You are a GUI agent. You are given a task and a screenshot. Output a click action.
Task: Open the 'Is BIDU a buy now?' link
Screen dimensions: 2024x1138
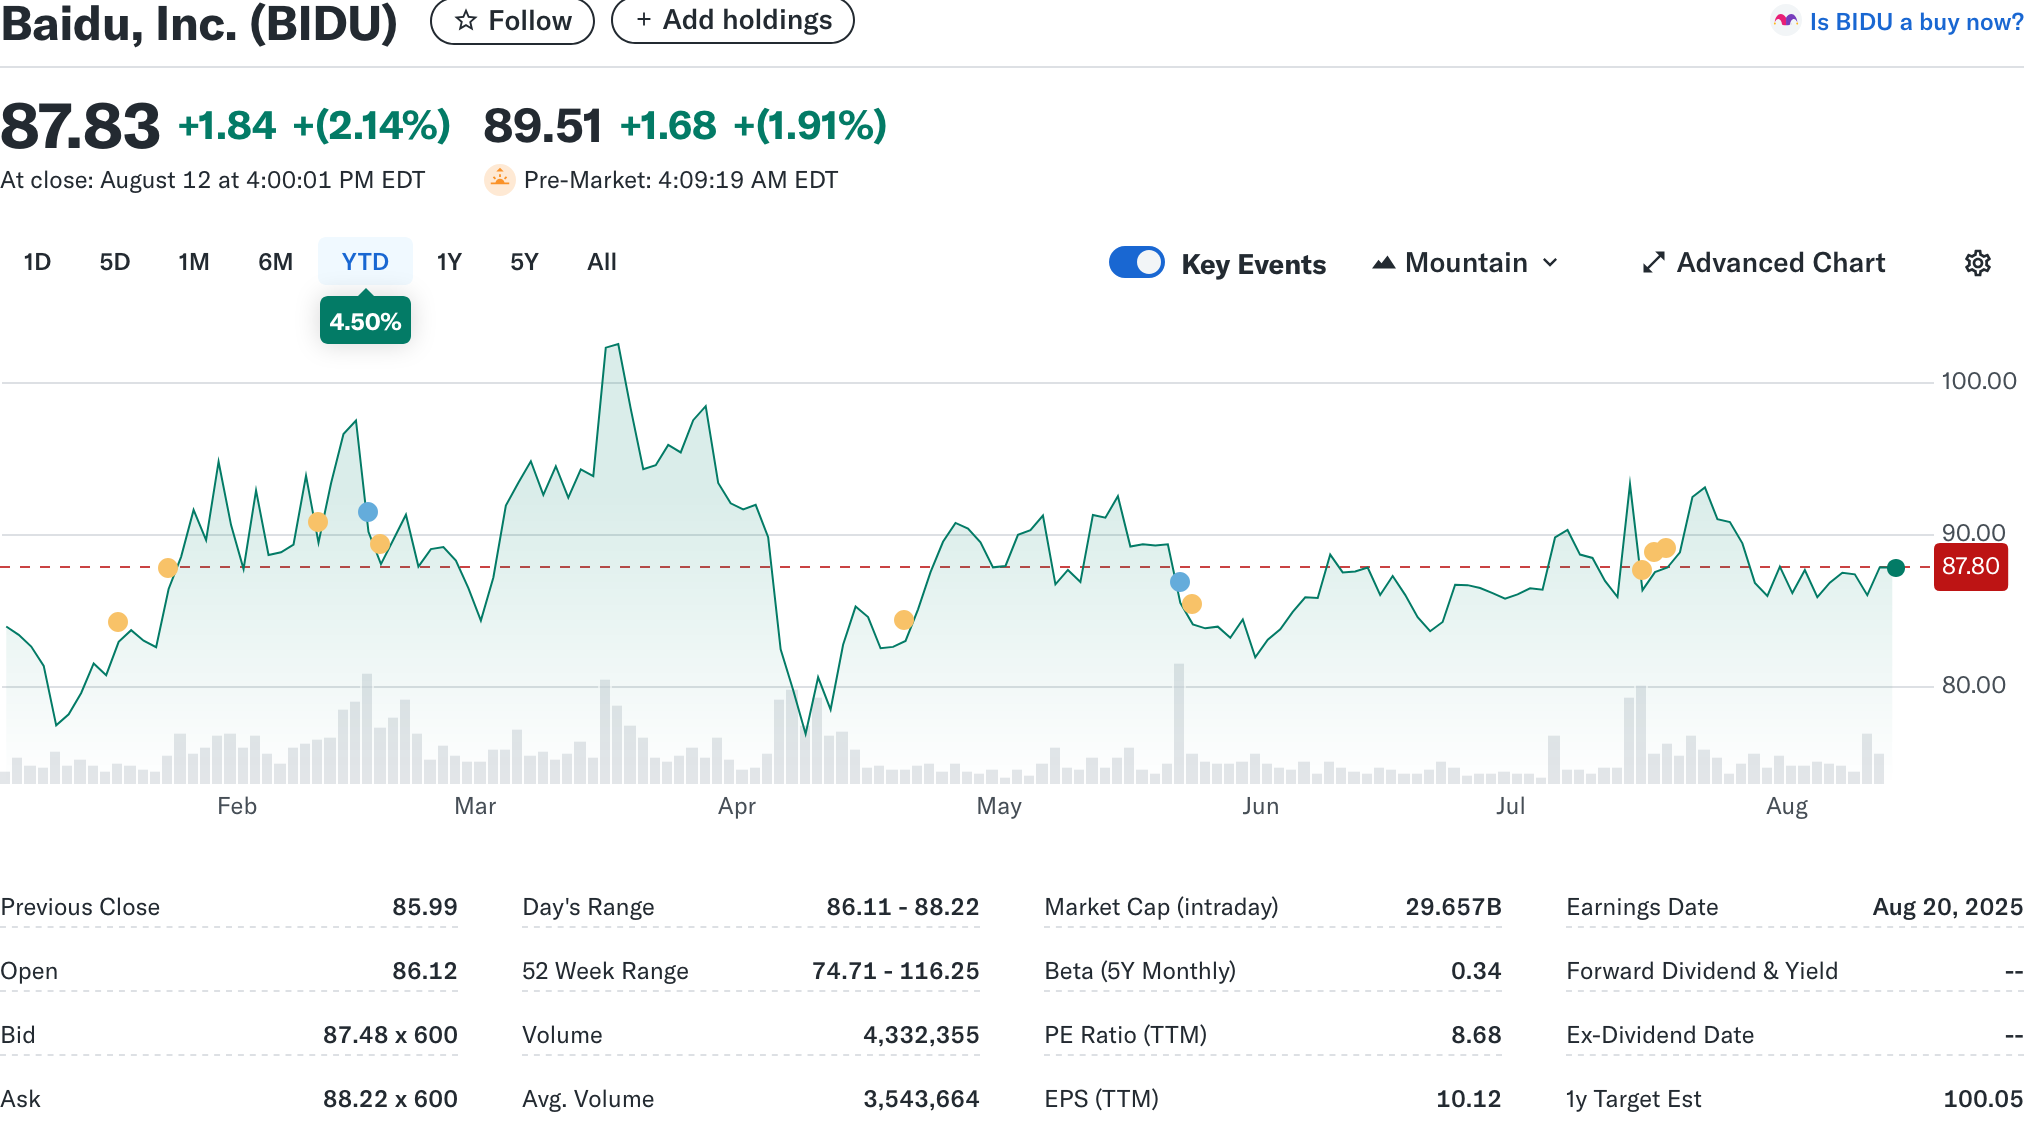(1915, 22)
